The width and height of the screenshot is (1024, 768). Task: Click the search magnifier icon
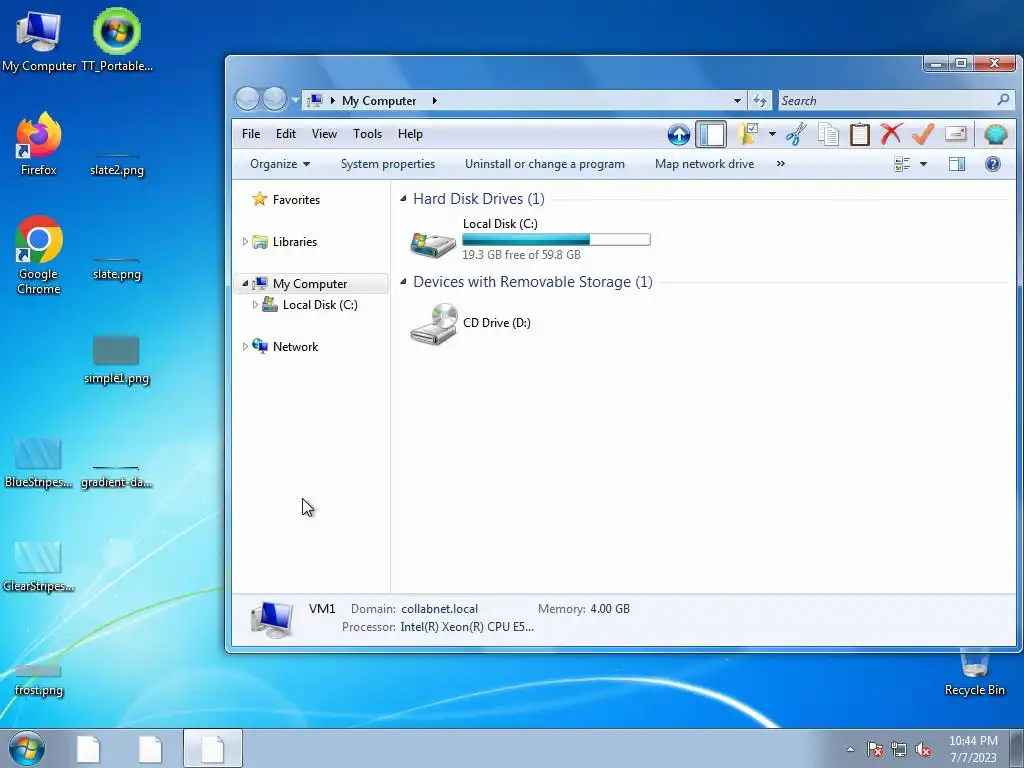pos(1004,100)
